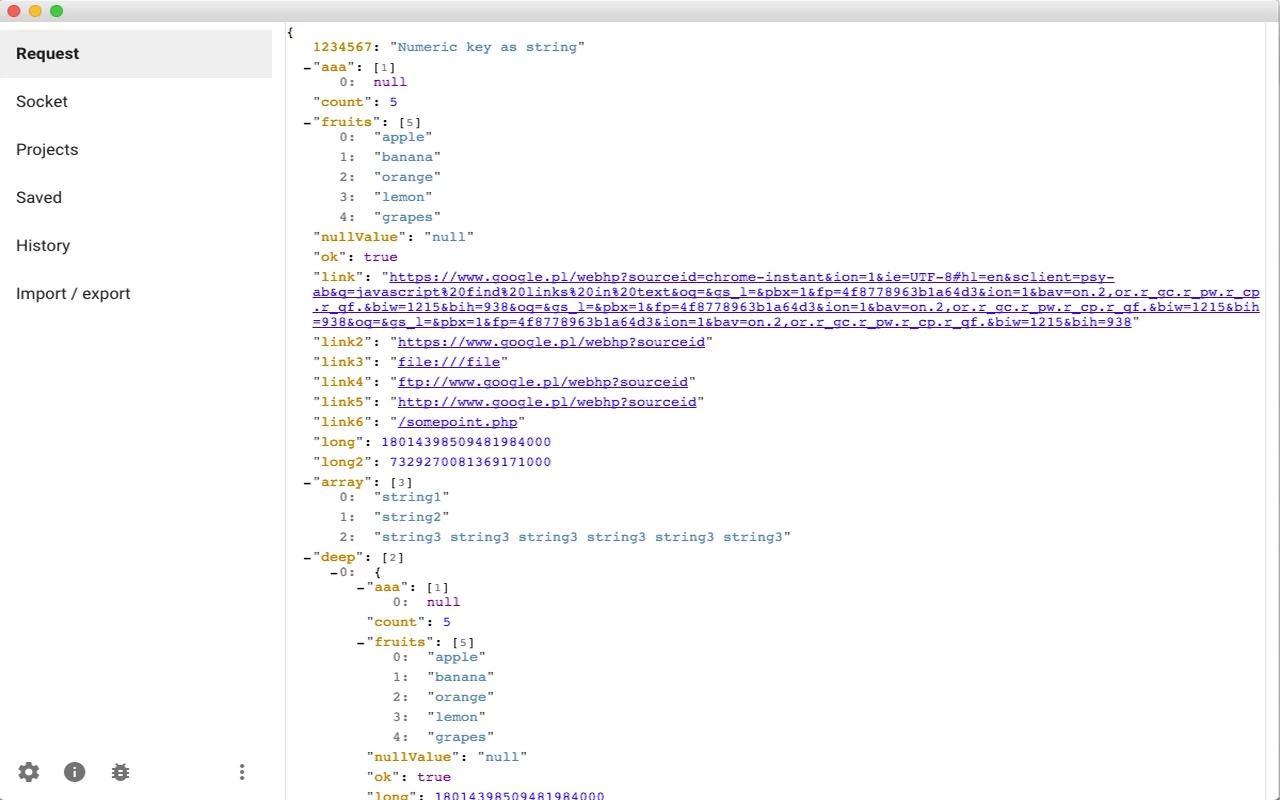Collapse the top-level "aaa" array
Screen dimensions: 1280x800
(308, 67)
